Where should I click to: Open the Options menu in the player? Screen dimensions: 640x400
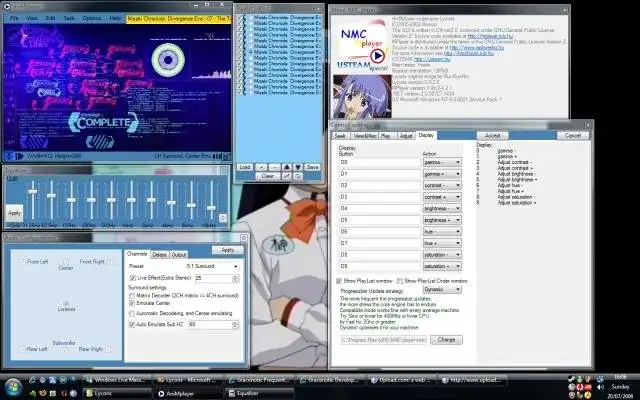91,18
